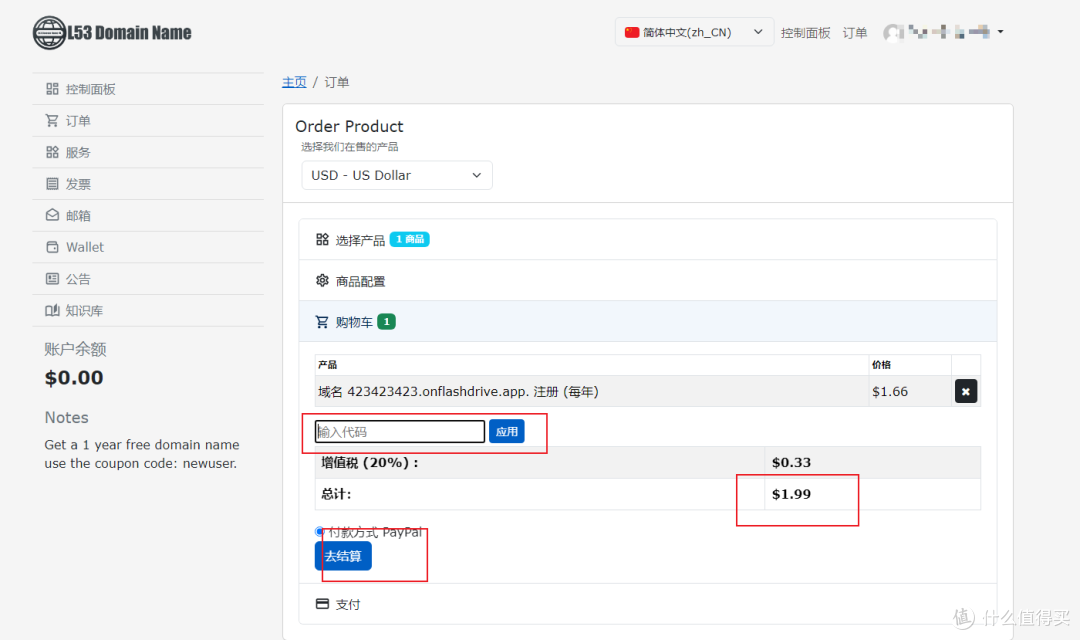The height and width of the screenshot is (640, 1080).
Task: Go to 主页 via the breadcrumb
Action: [x=294, y=82]
